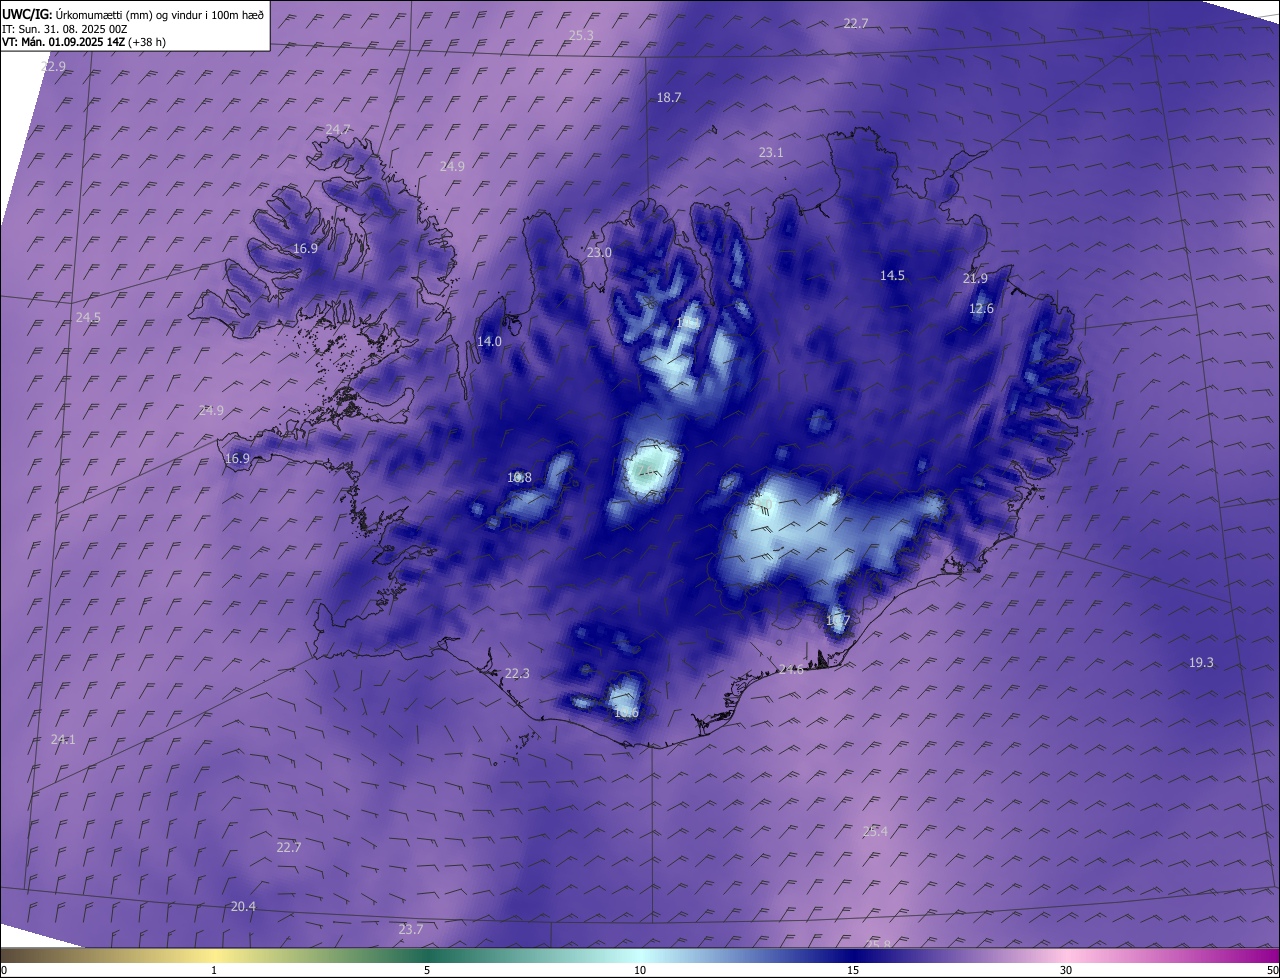
Task: Click the 22.9 value label
Action: (53, 66)
